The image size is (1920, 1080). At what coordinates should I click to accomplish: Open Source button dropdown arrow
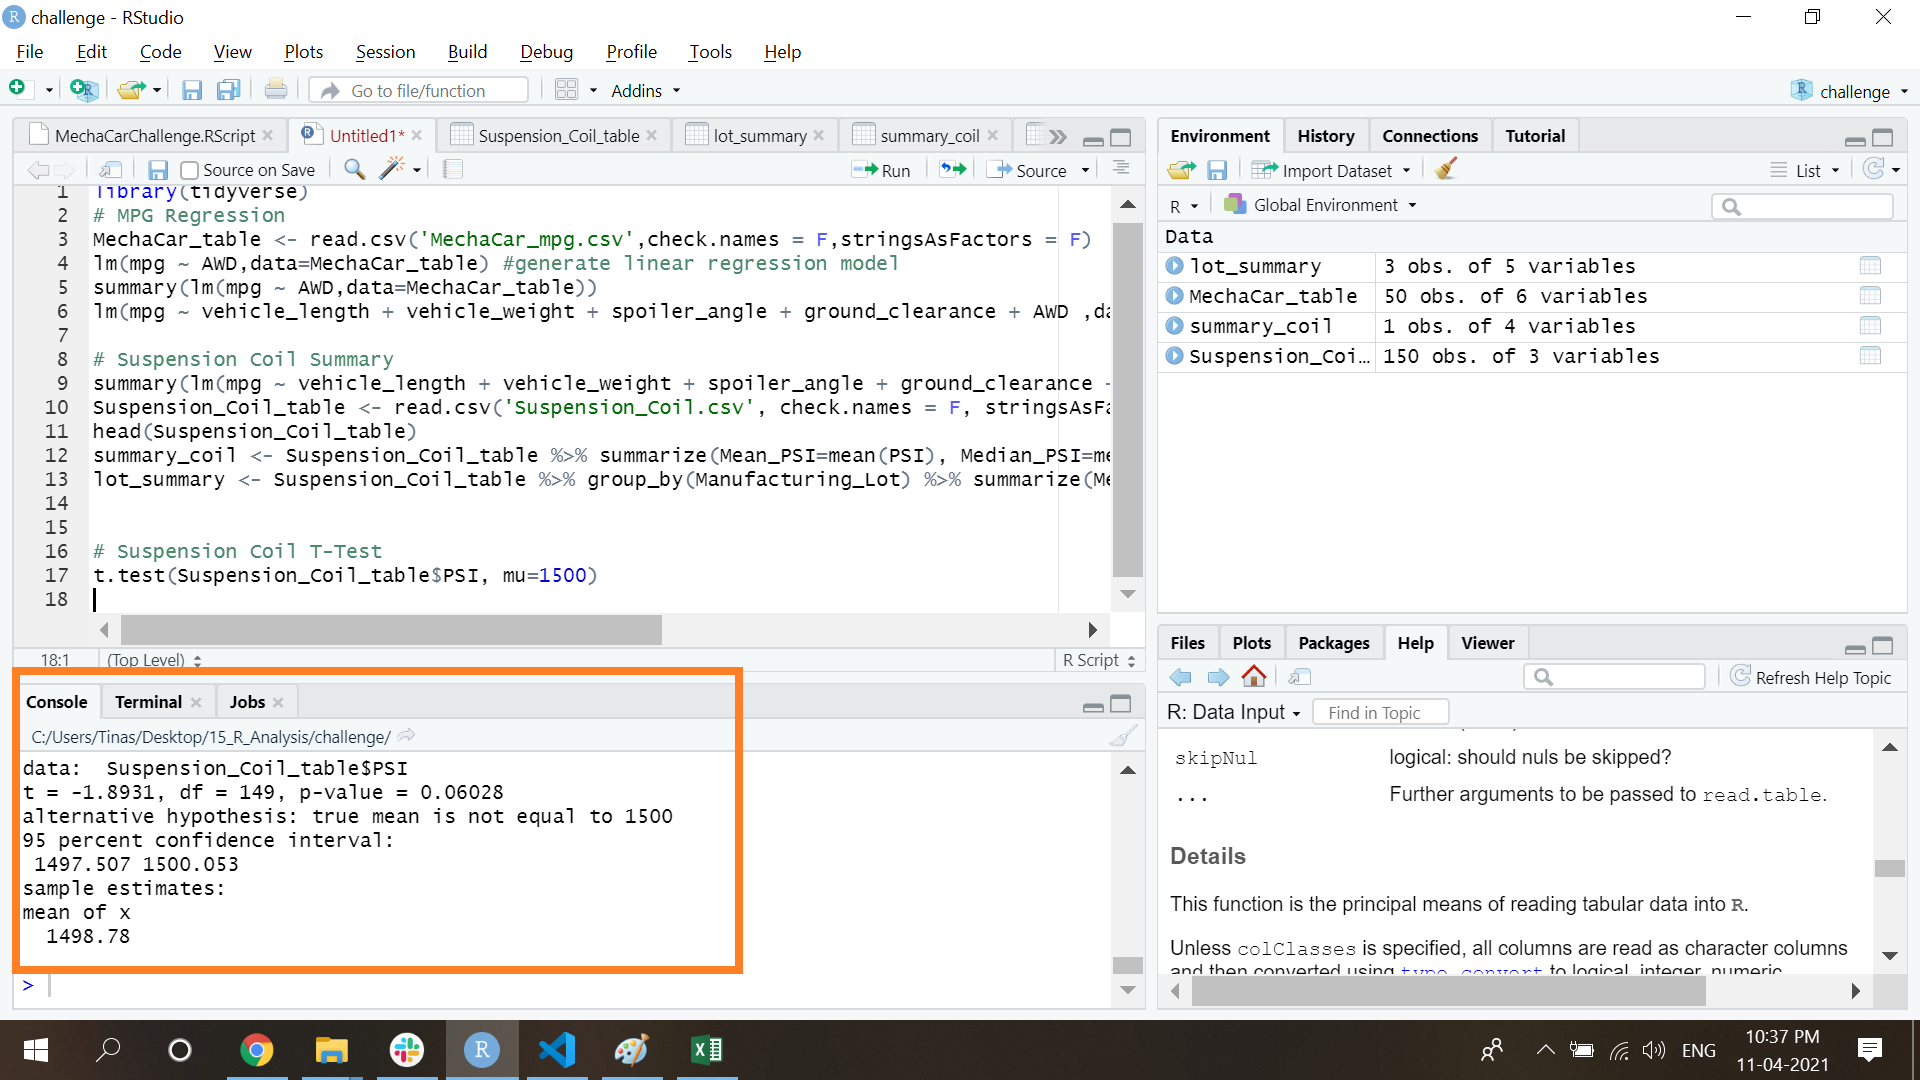click(1085, 170)
